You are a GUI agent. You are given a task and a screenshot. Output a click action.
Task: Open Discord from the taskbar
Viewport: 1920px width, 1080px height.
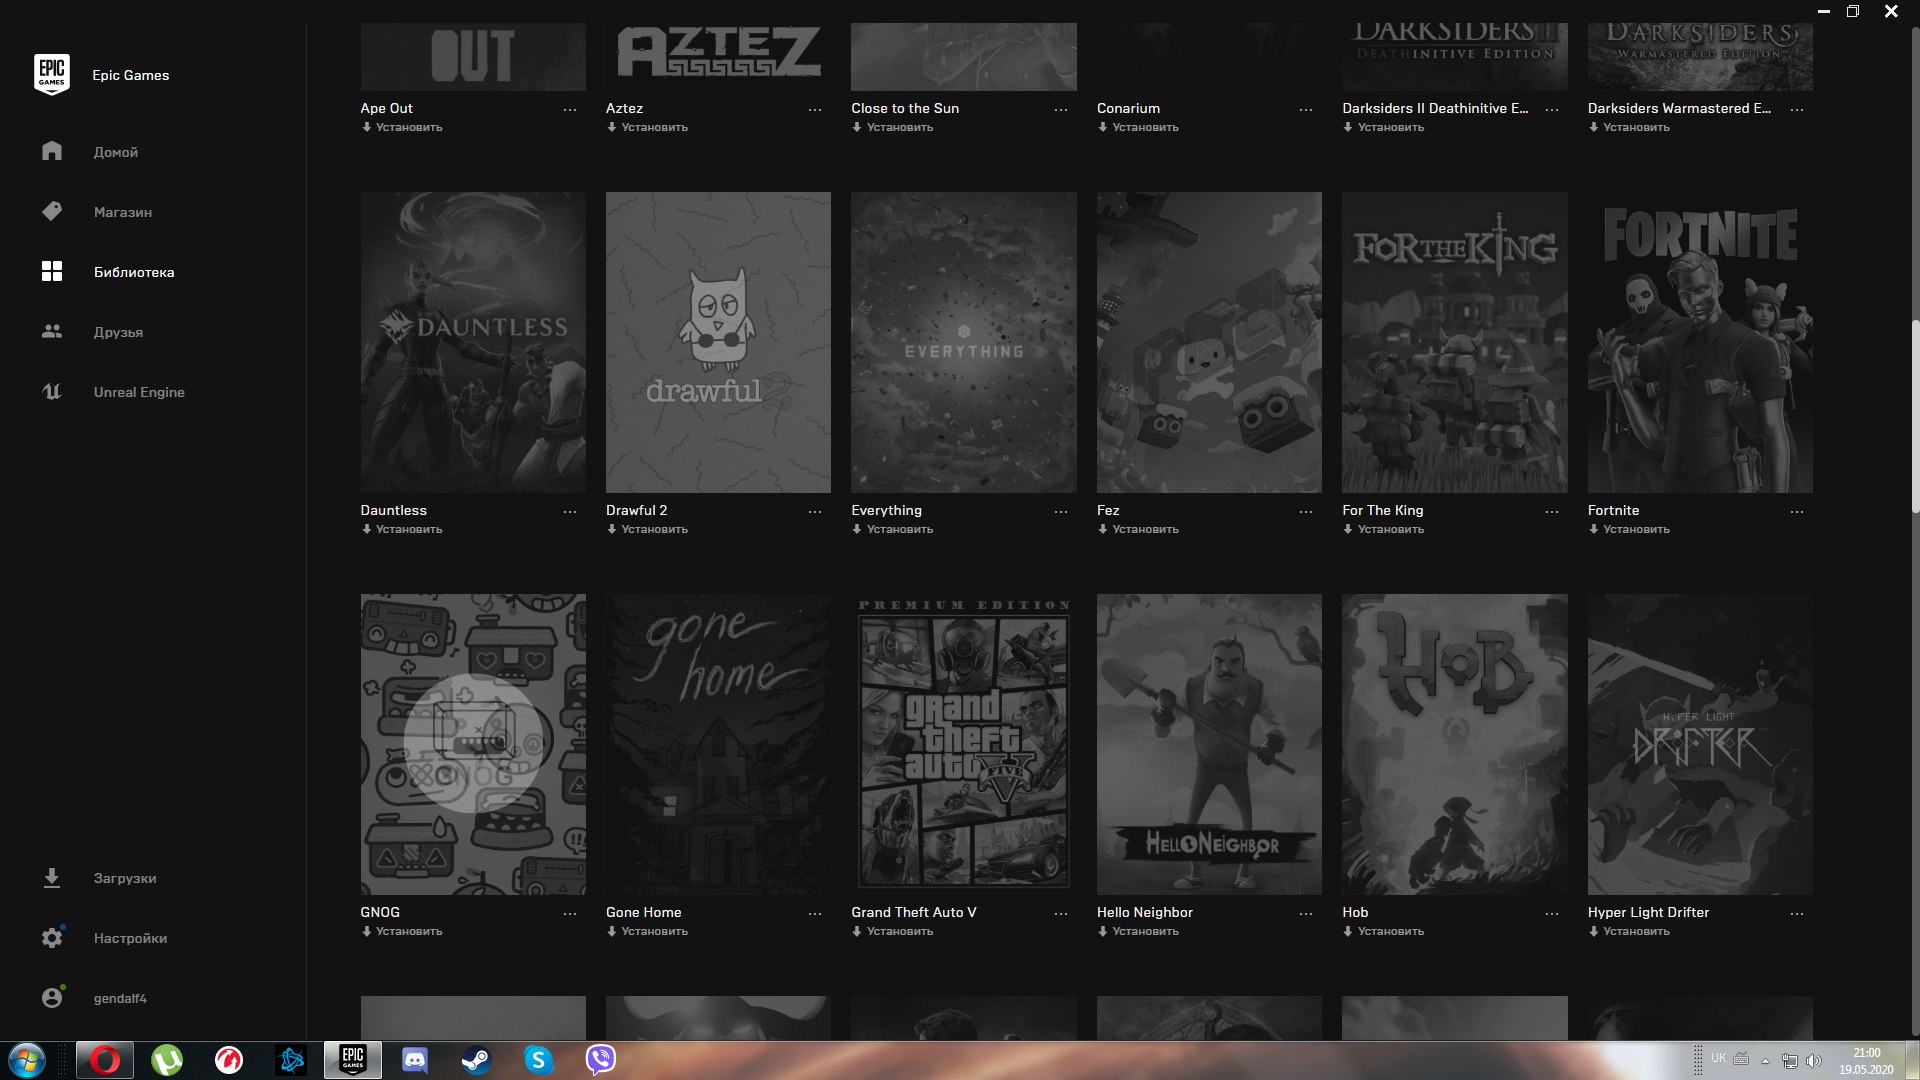(x=414, y=1060)
